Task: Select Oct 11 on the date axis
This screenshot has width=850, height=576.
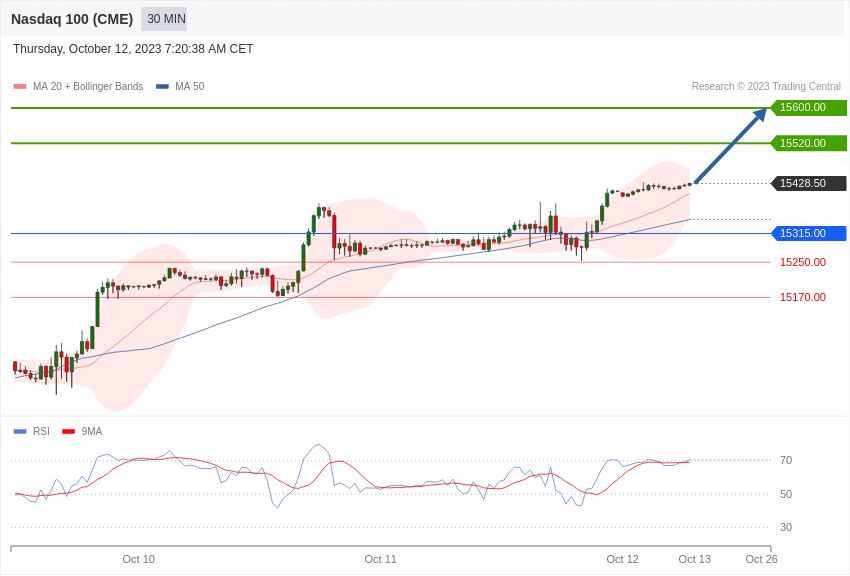Action: pos(380,559)
